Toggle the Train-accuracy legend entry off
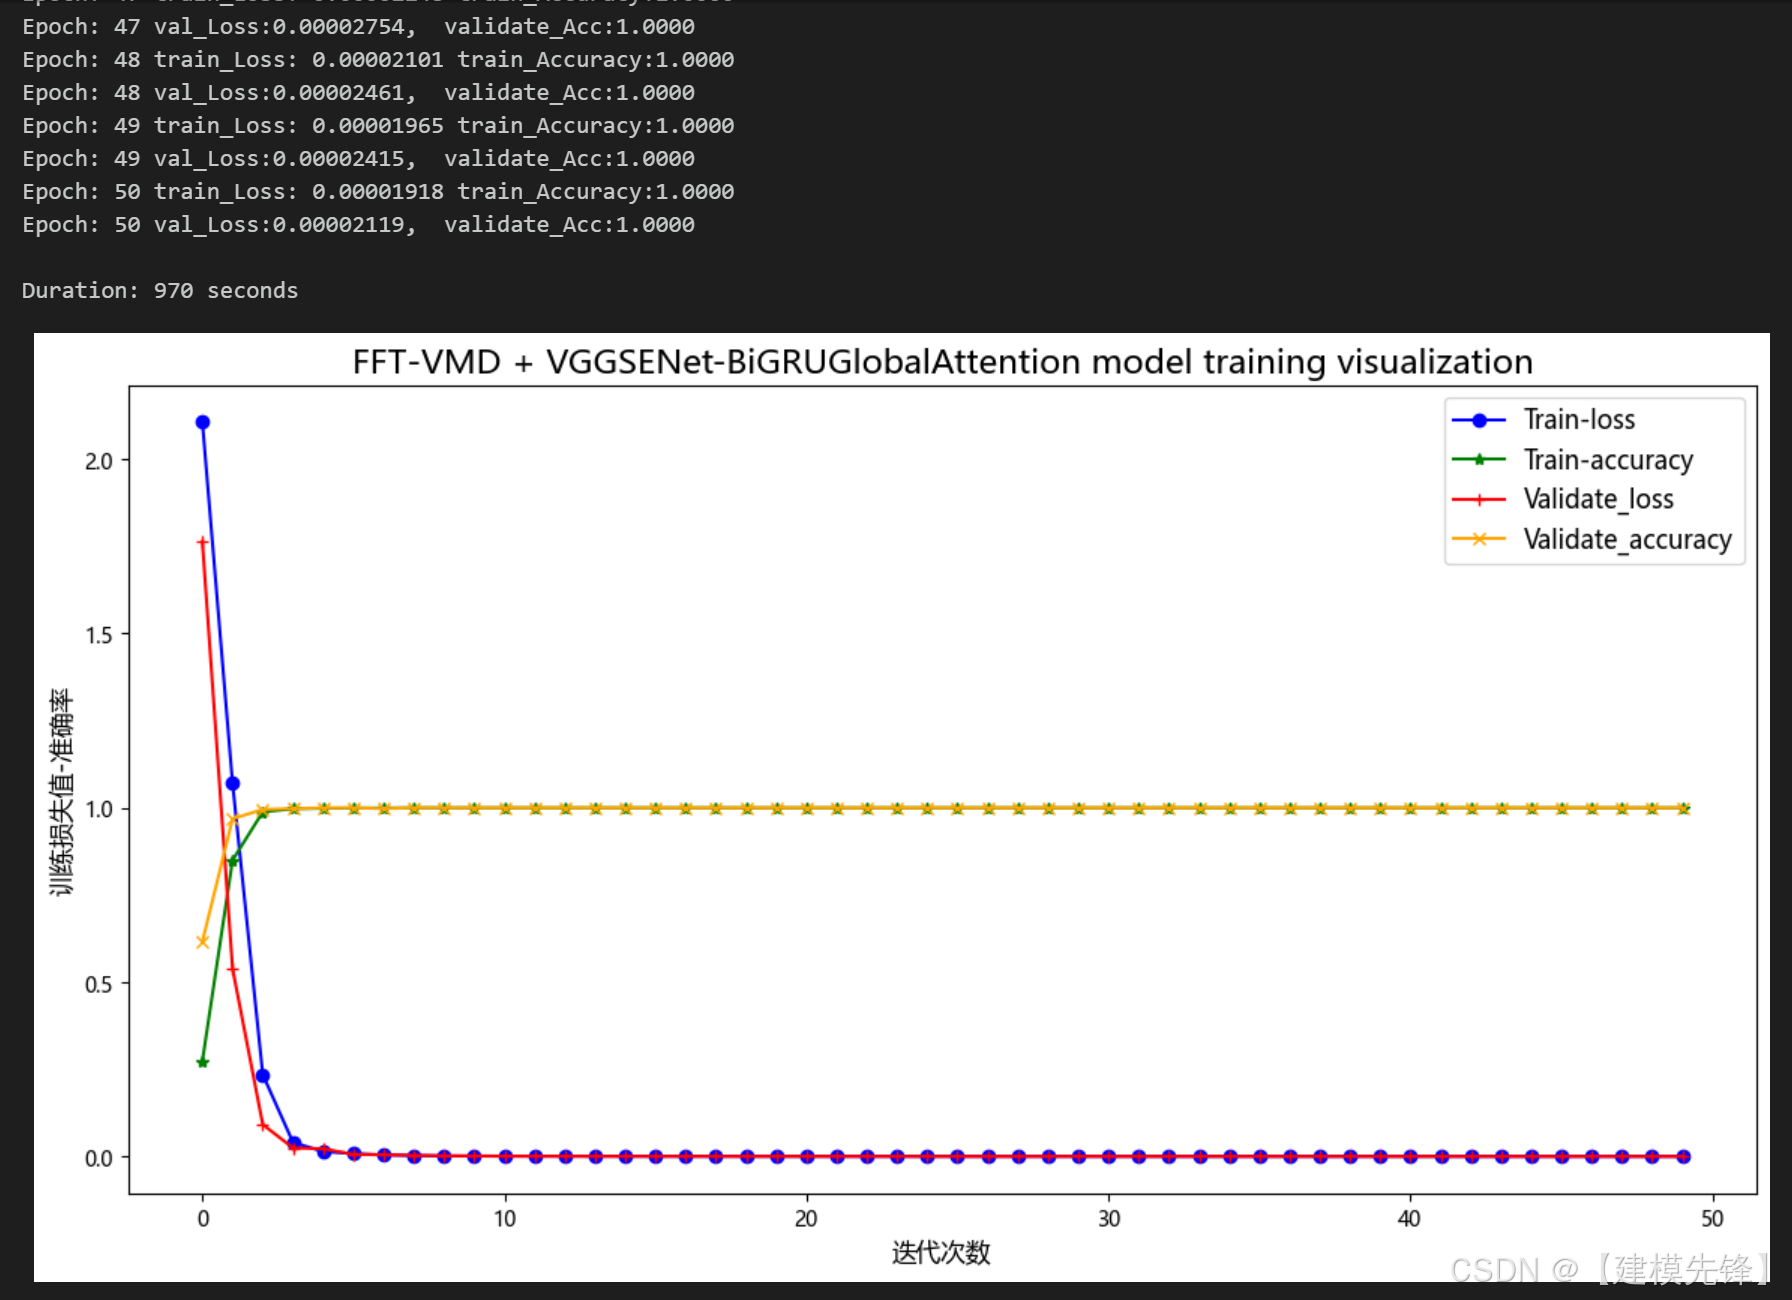This screenshot has height=1300, width=1792. [1608, 460]
